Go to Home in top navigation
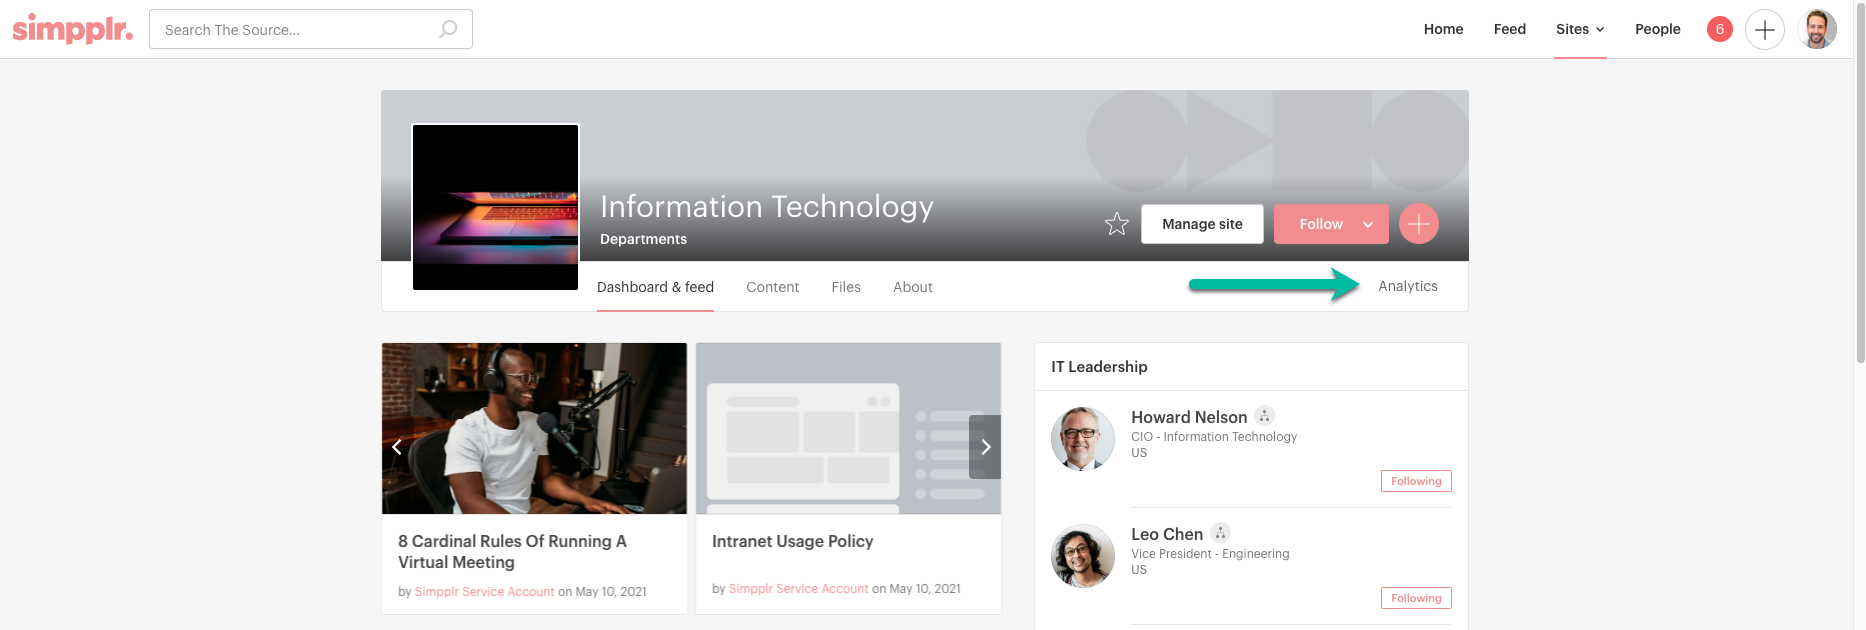Viewport: 1866px width, 630px height. click(x=1443, y=29)
